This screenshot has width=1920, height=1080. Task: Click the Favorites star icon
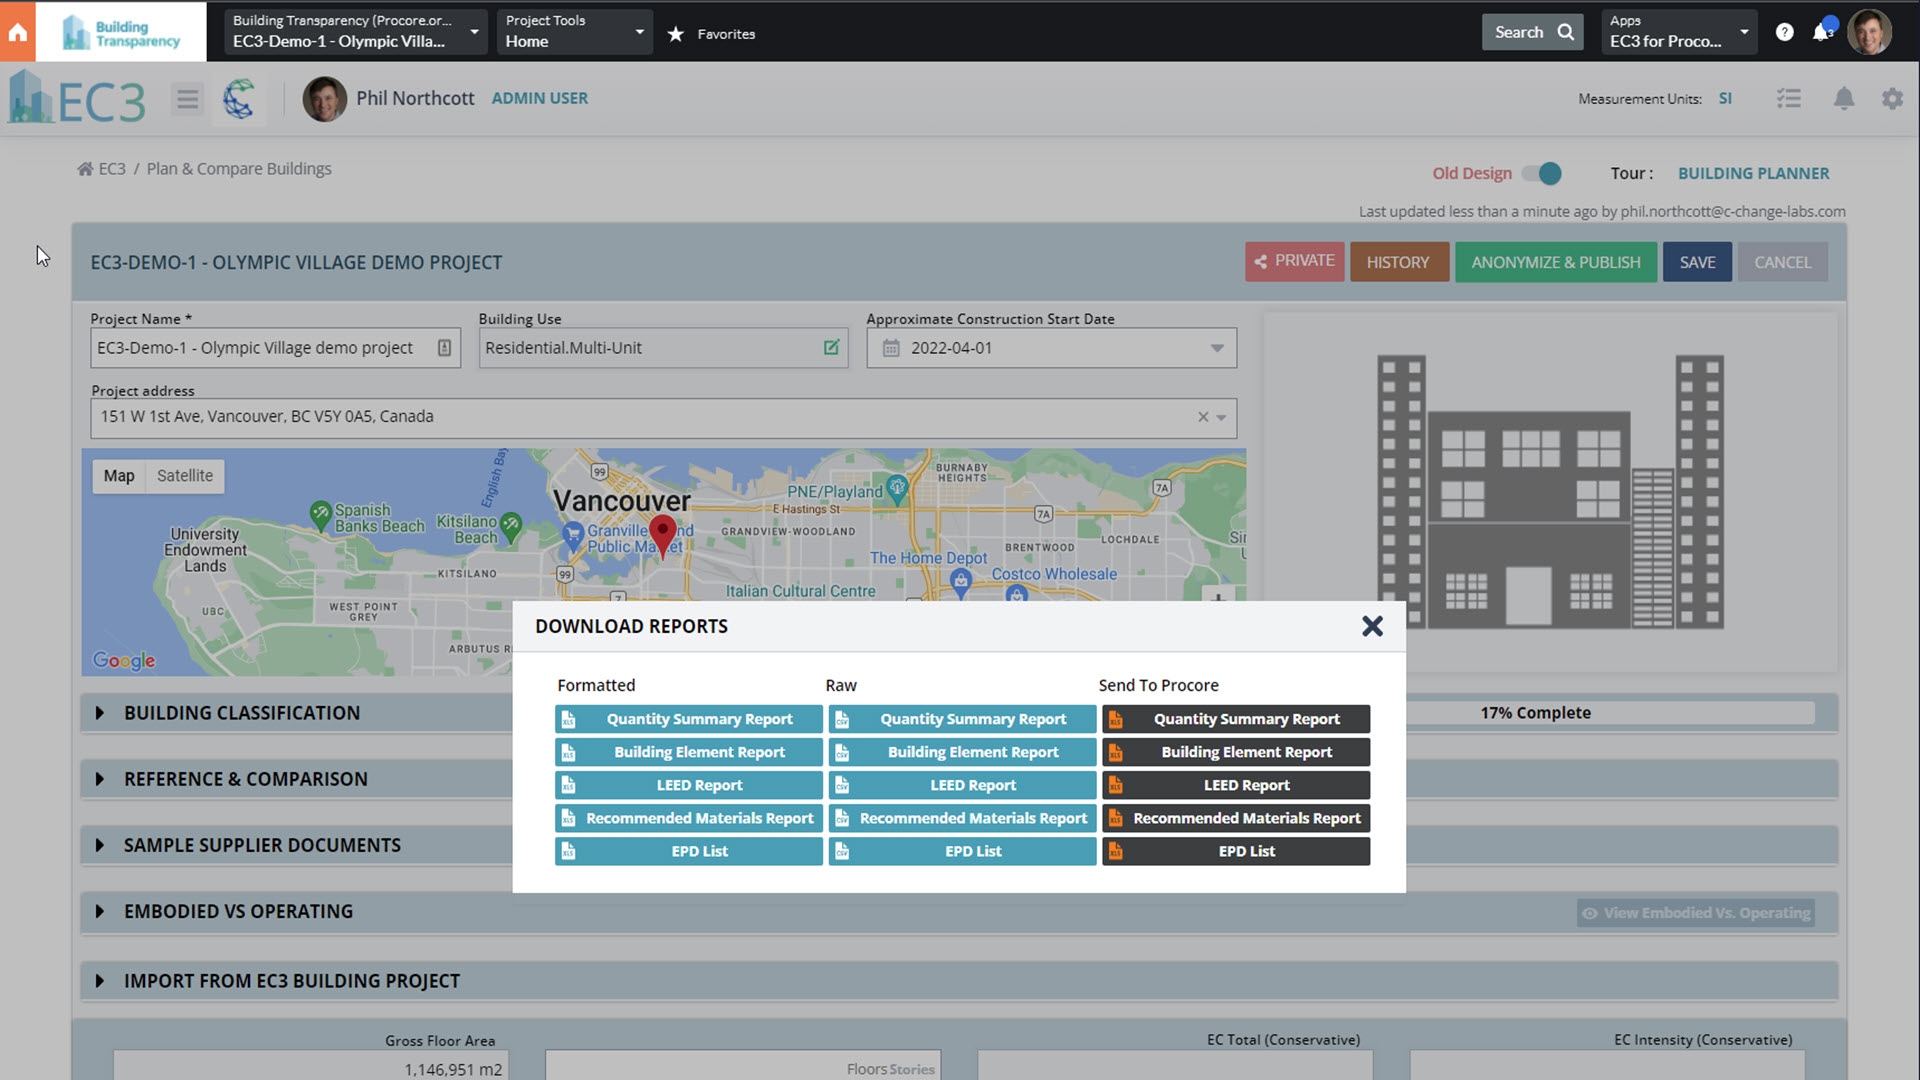tap(676, 34)
